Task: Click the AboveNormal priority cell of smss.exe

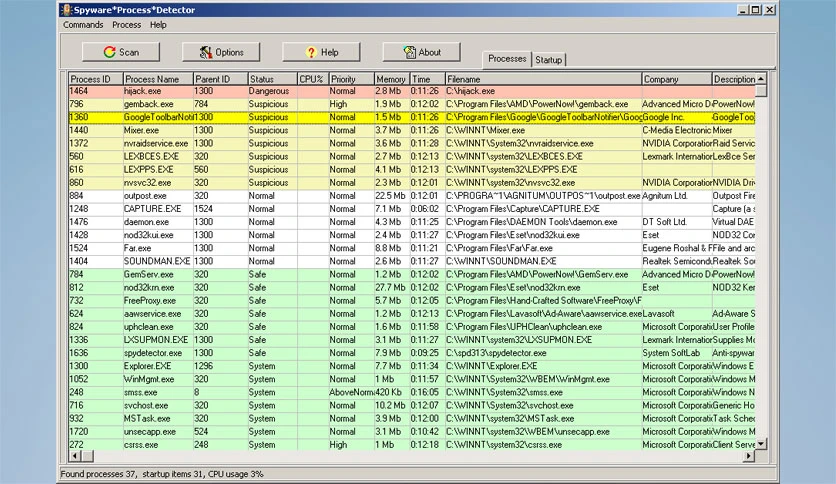Action: (x=351, y=392)
